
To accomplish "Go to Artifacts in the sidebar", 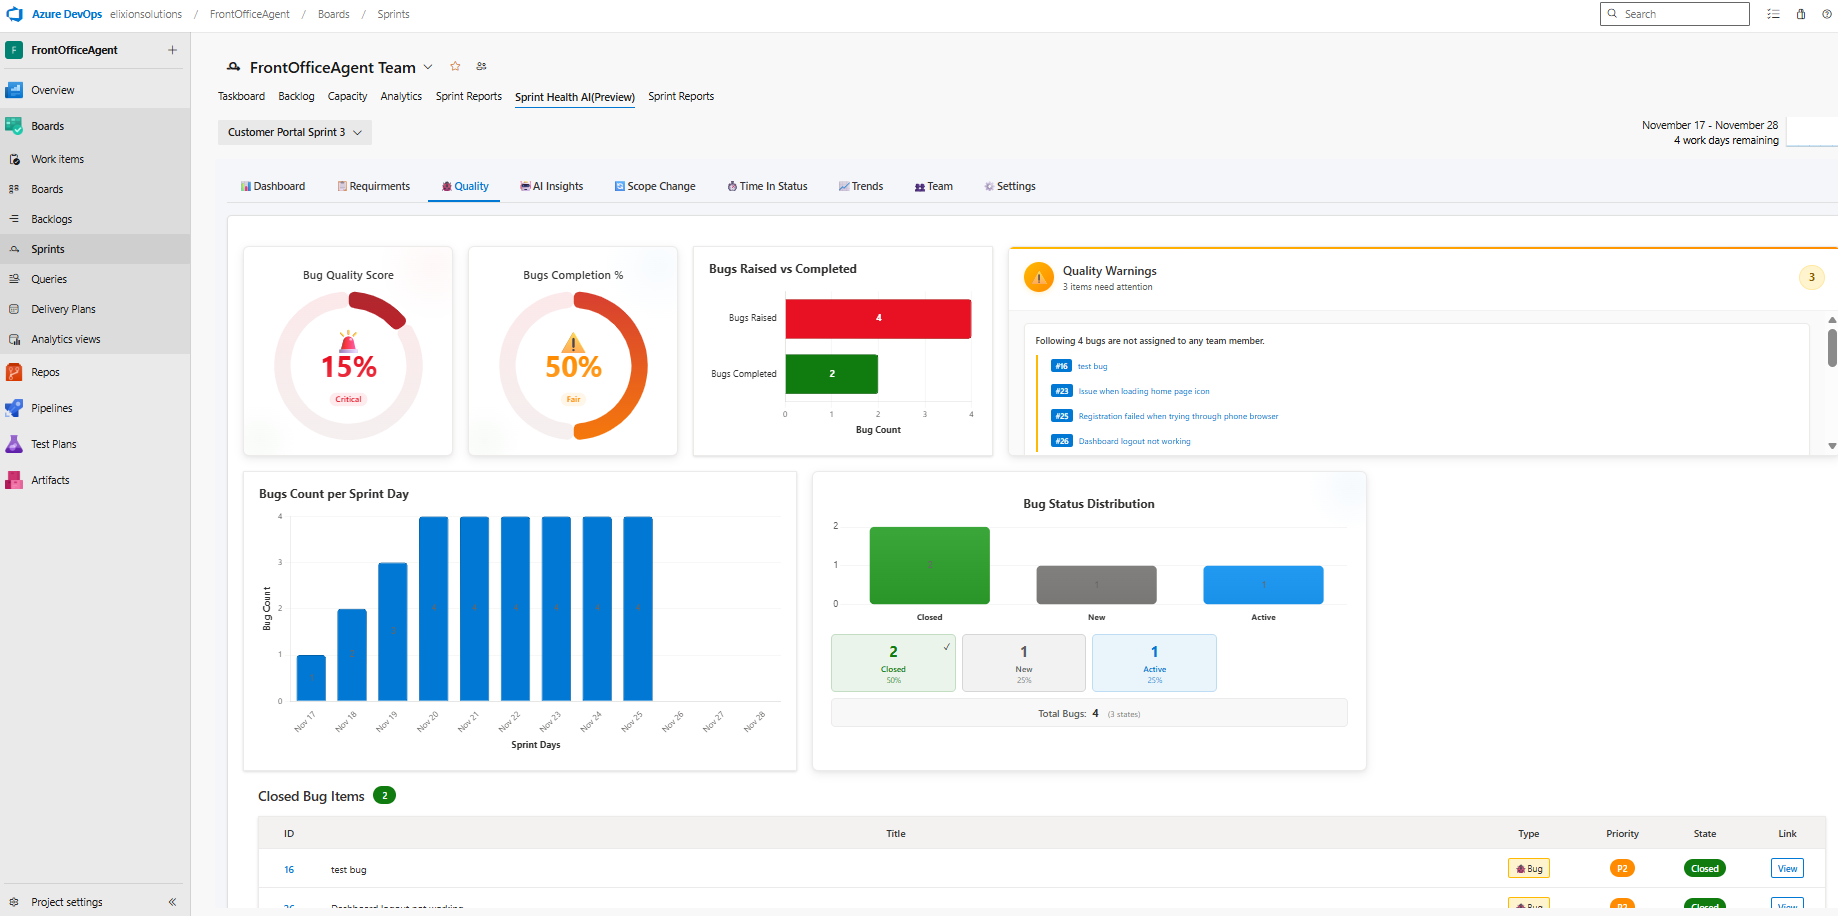I will pyautogui.click(x=50, y=480).
